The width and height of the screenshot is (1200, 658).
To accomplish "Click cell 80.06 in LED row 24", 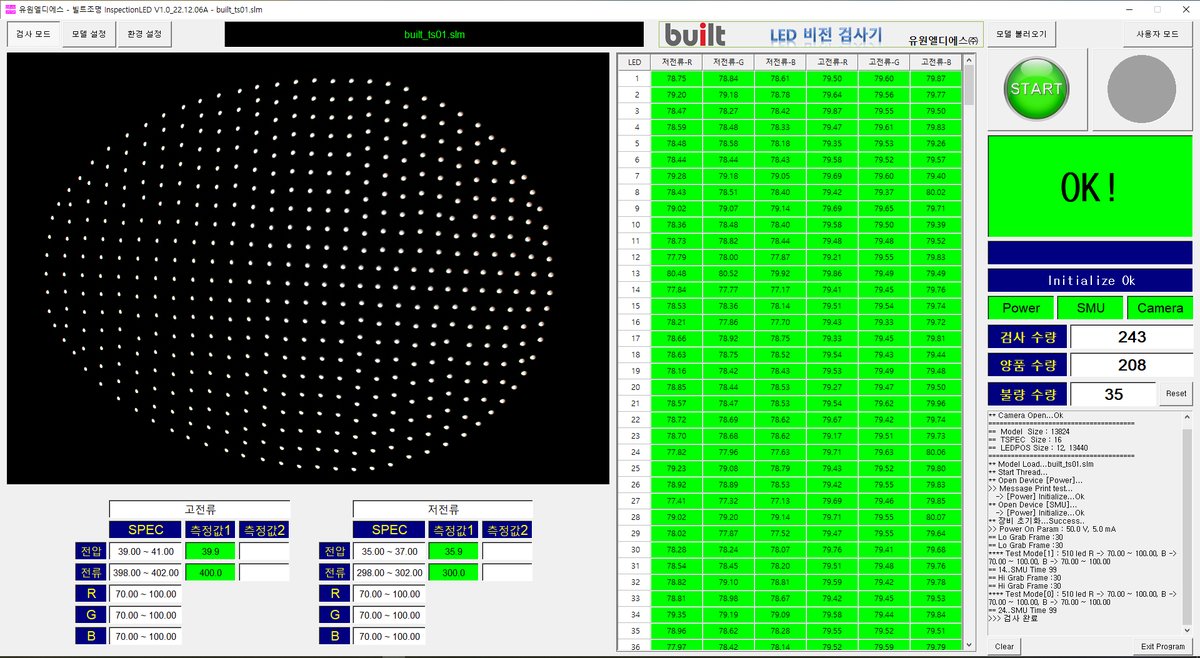I will (936, 452).
